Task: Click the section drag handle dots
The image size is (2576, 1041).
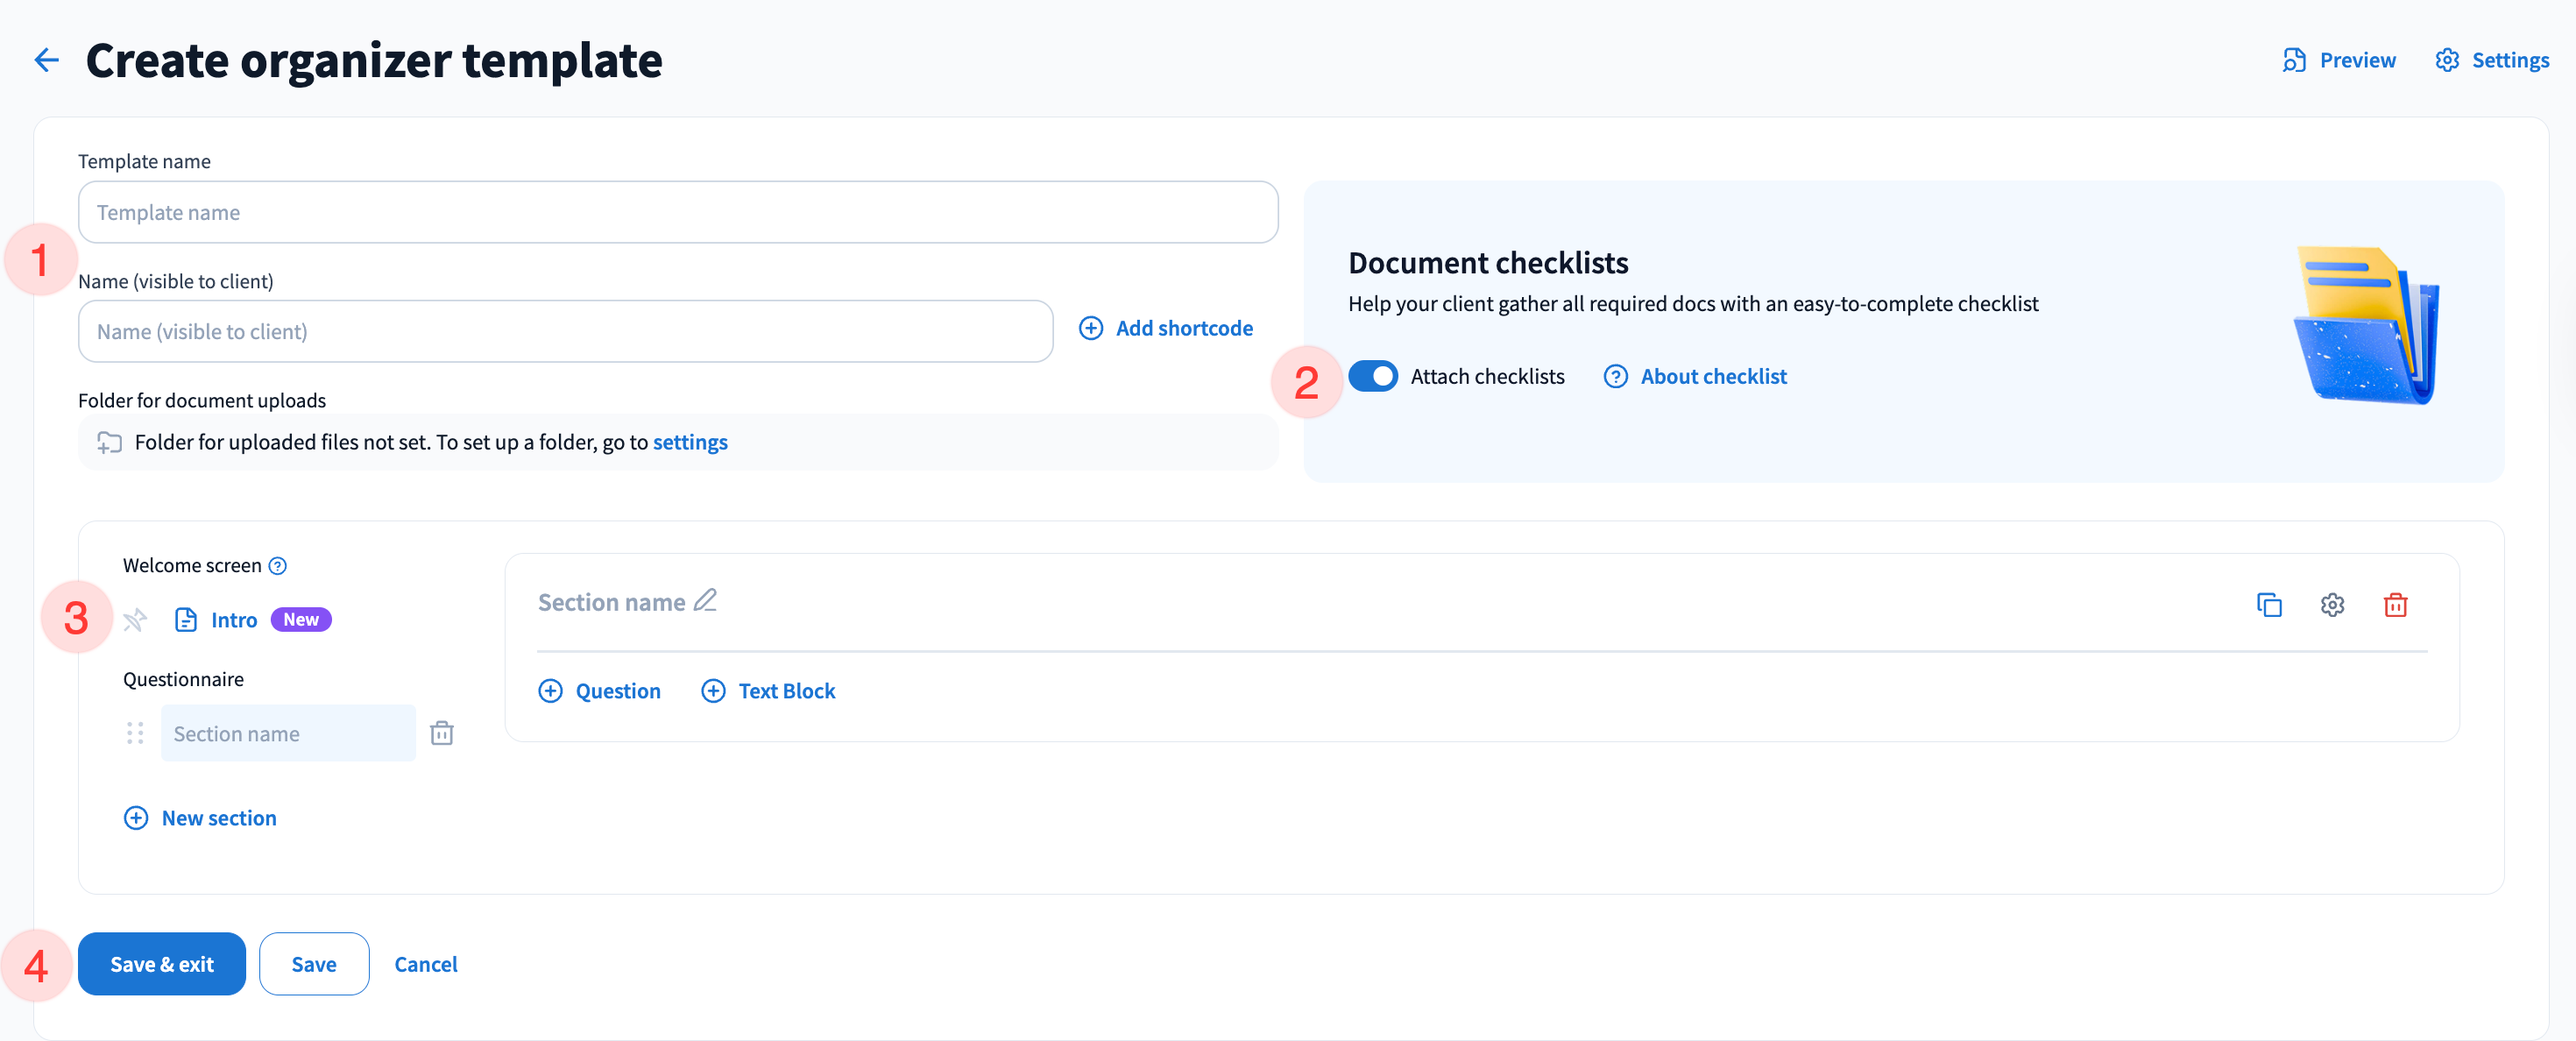Action: click(135, 733)
